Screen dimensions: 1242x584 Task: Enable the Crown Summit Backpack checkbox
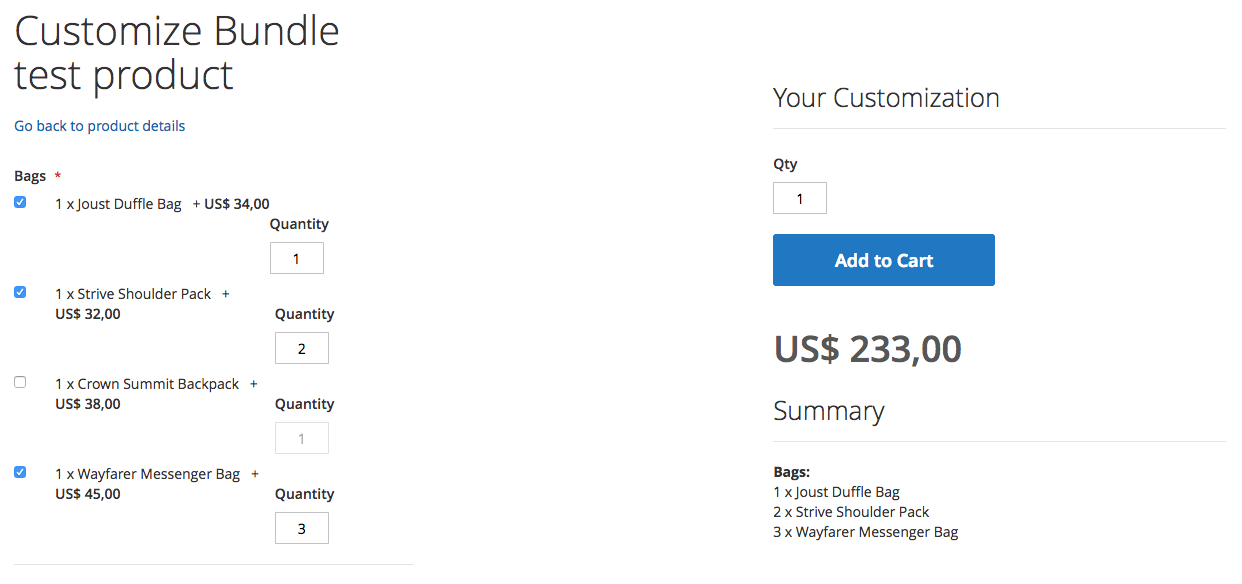[20, 382]
